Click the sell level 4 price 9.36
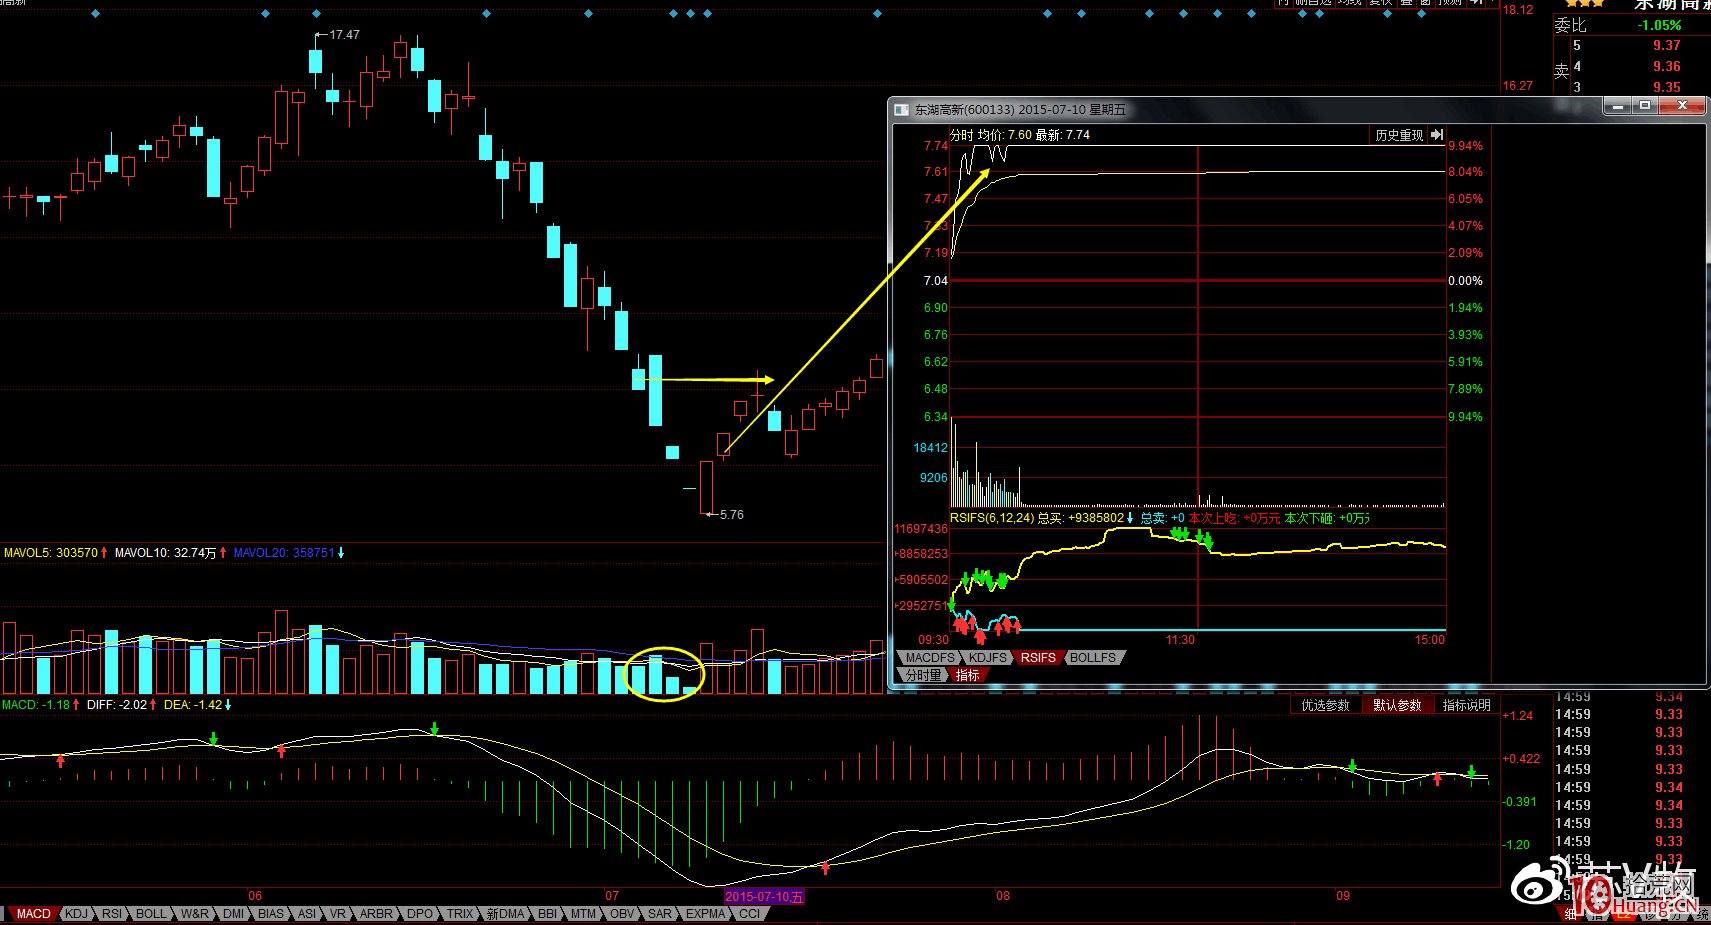 1667,67
